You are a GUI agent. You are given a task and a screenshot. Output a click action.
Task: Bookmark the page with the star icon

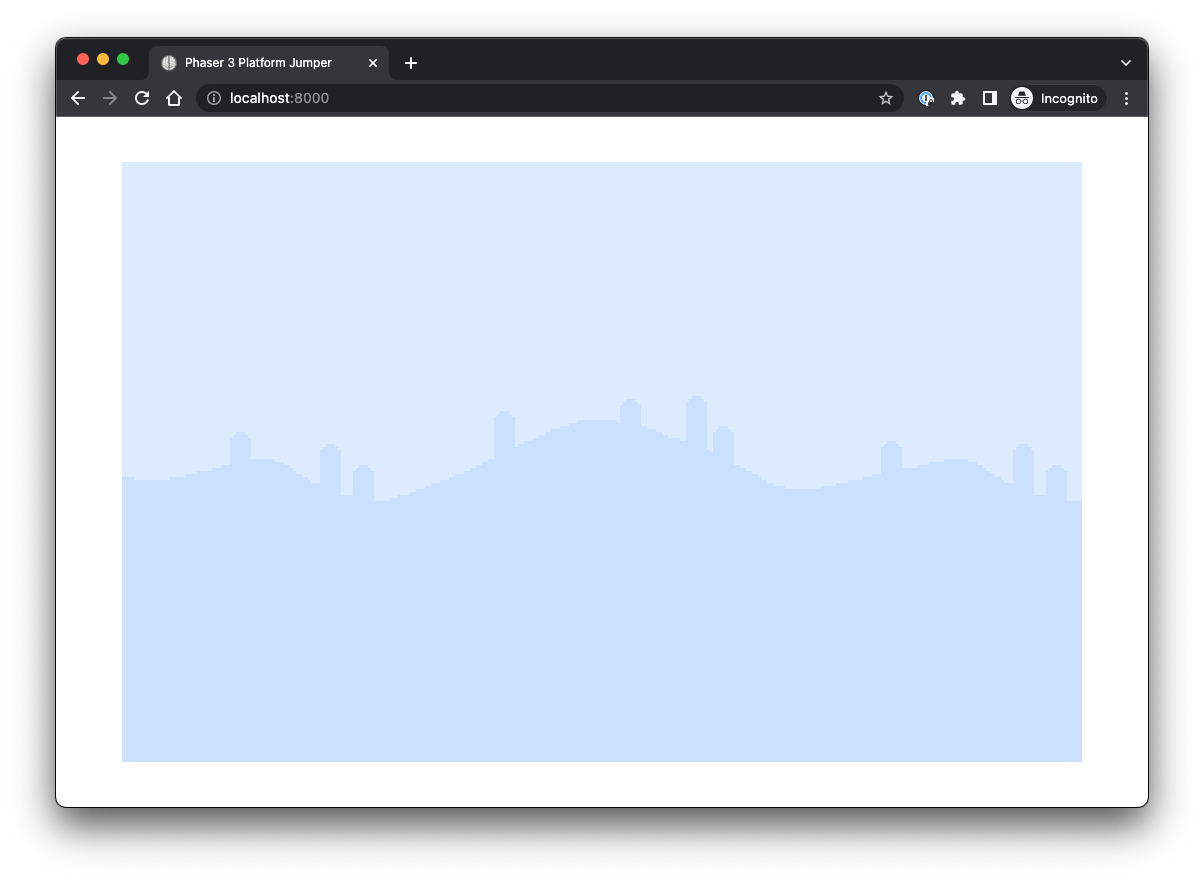click(x=886, y=98)
